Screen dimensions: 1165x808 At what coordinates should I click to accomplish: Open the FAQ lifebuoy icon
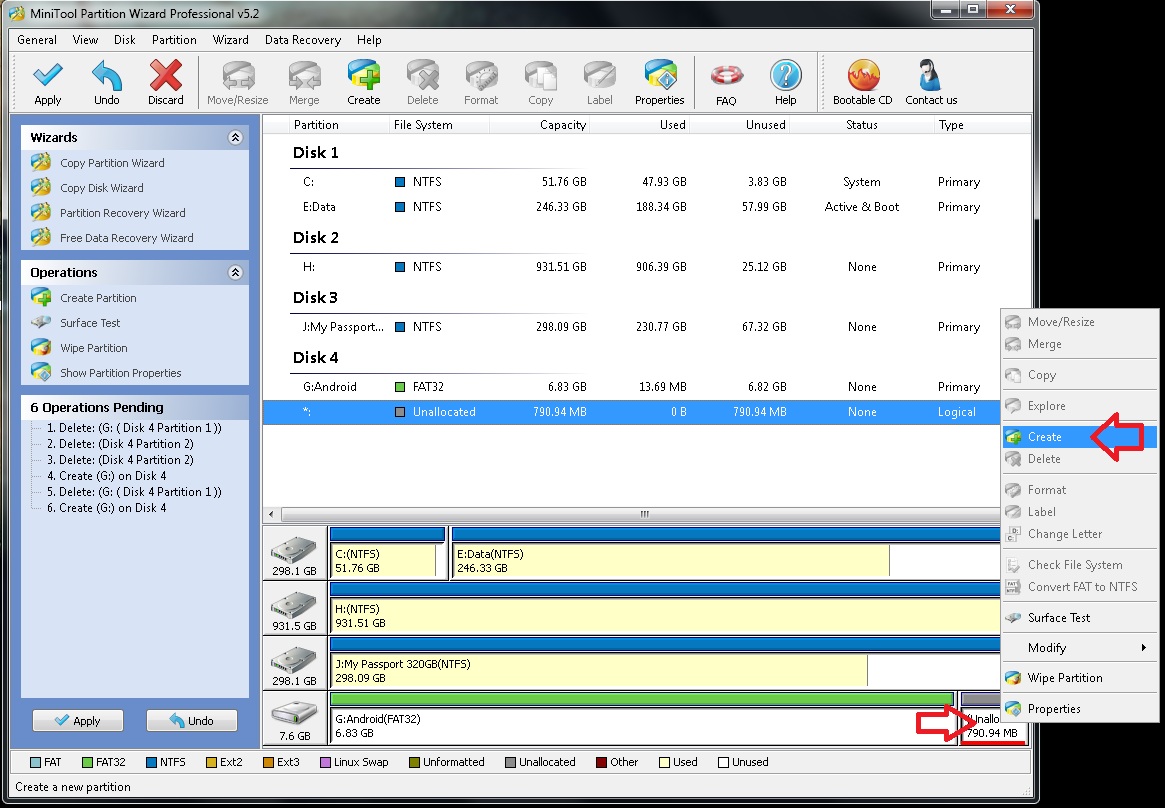point(726,76)
